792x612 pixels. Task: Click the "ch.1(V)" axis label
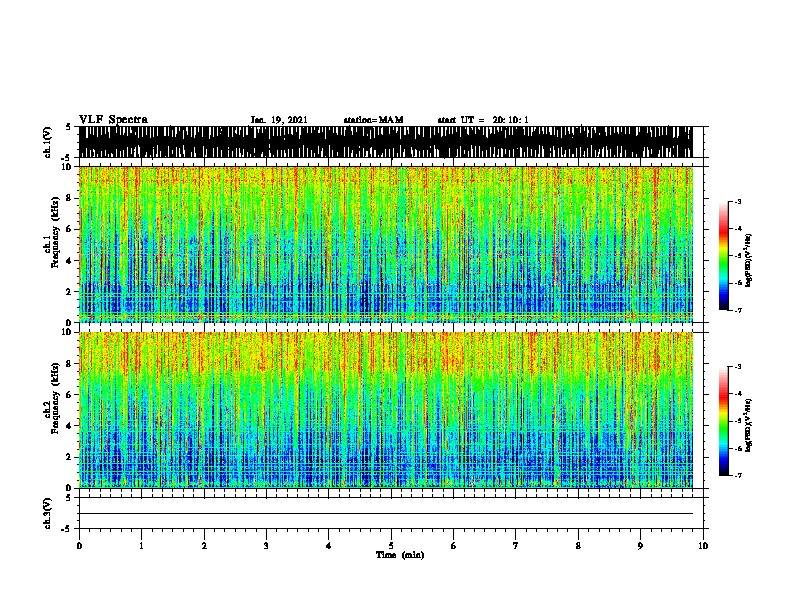click(47, 142)
